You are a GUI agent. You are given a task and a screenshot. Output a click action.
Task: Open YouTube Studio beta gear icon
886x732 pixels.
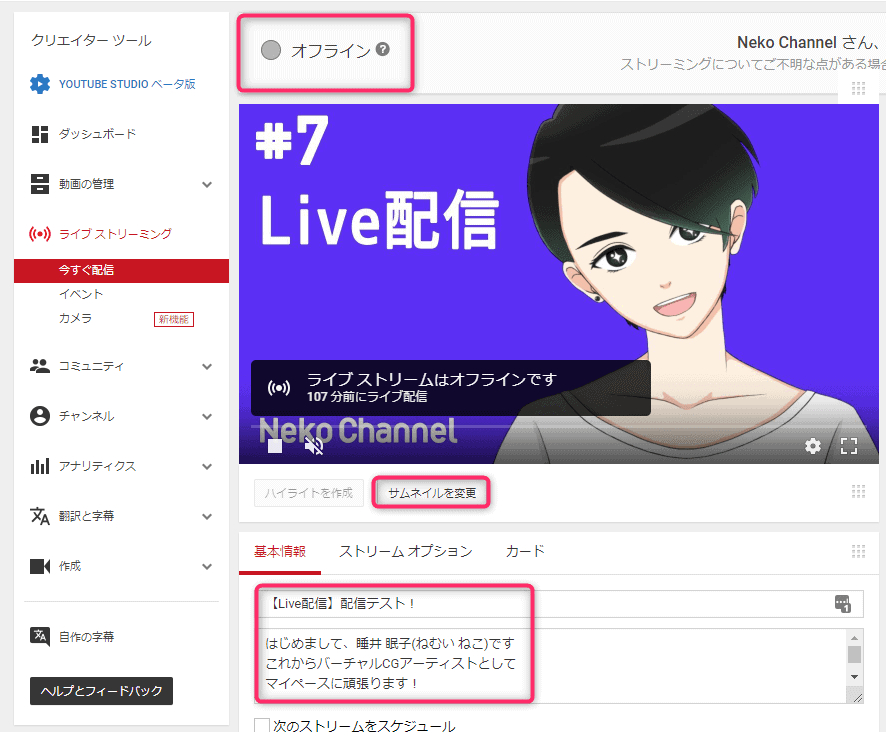(x=40, y=84)
